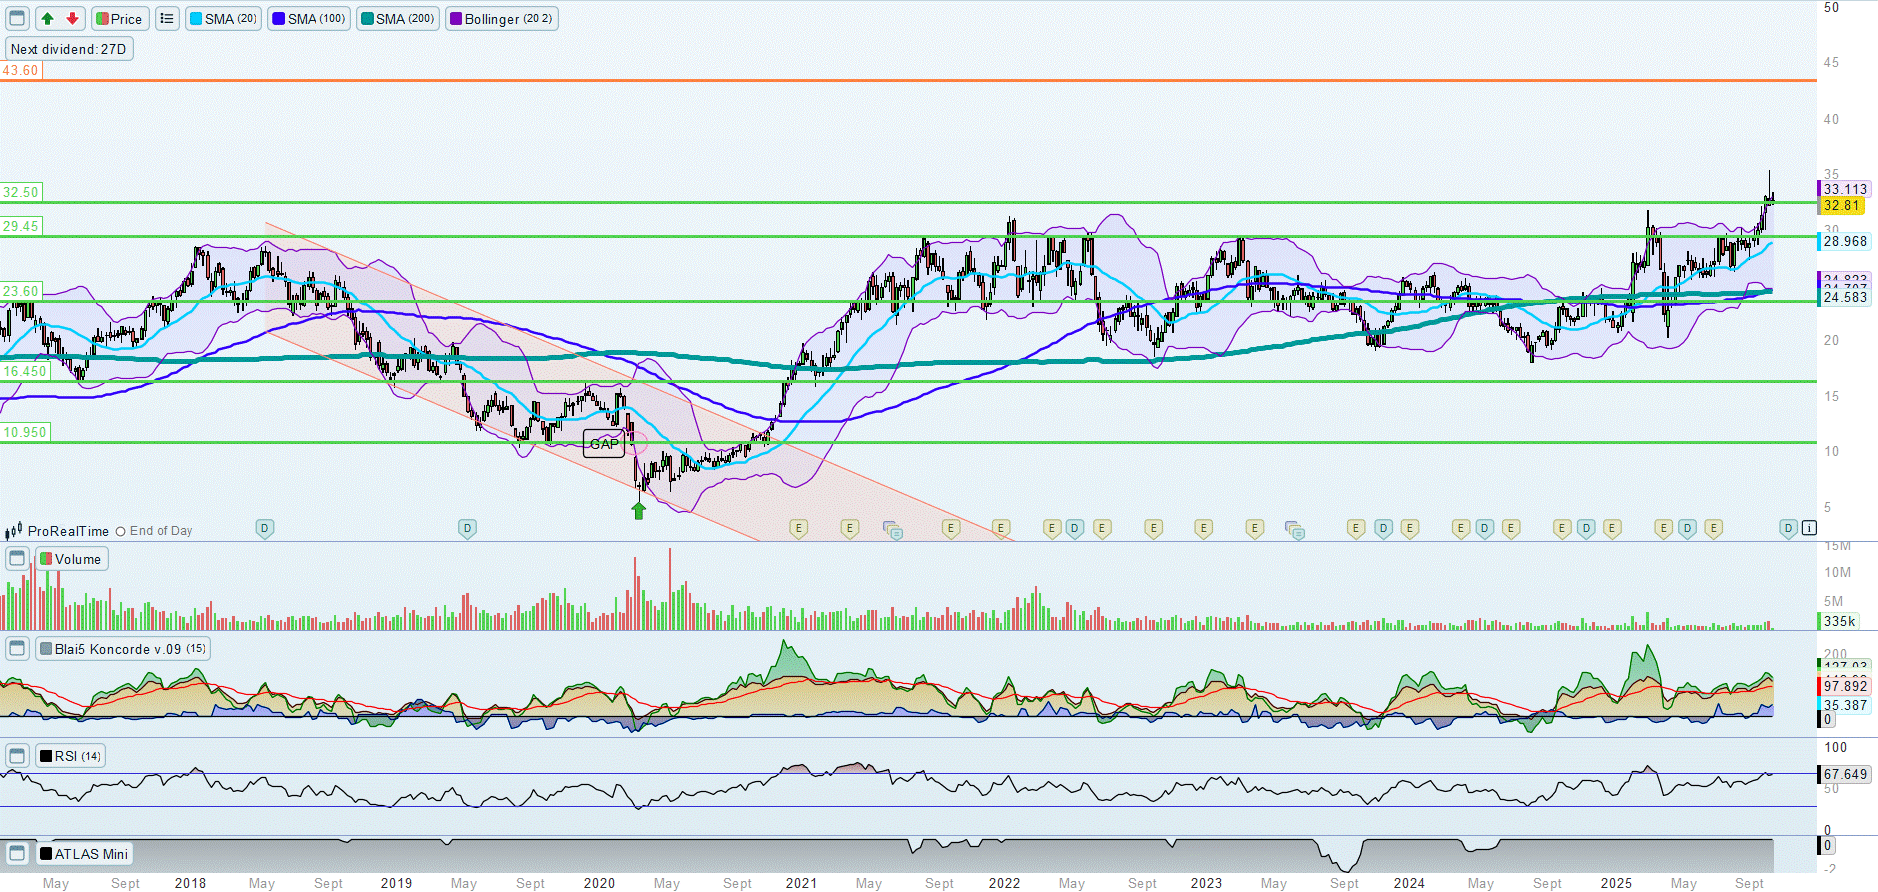Open SMA (200) indicator settings
This screenshot has width=1878, height=892.
click(x=398, y=19)
